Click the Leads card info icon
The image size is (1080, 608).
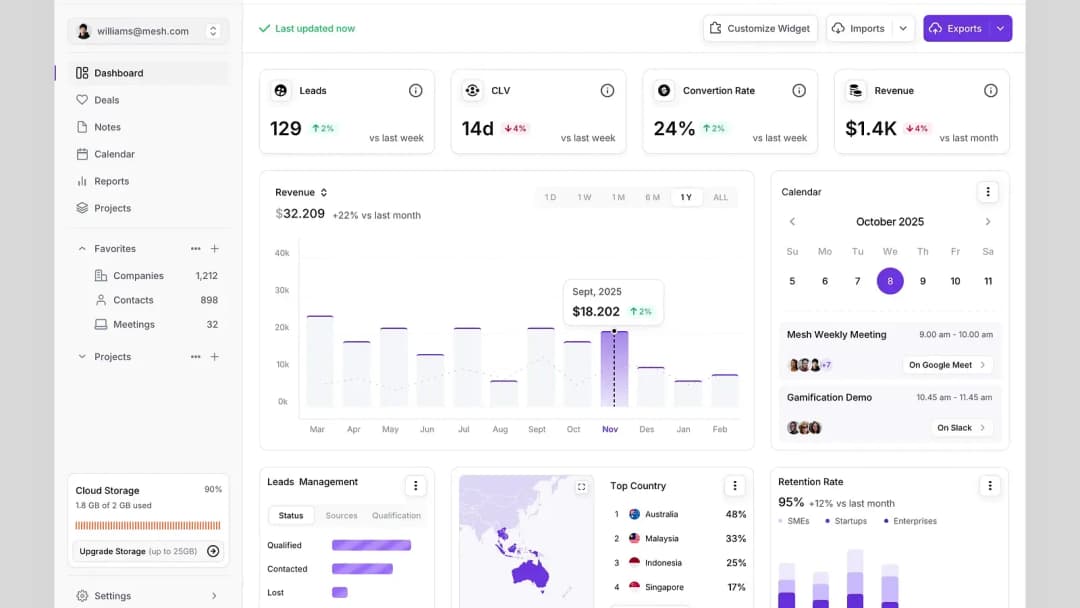(x=415, y=90)
